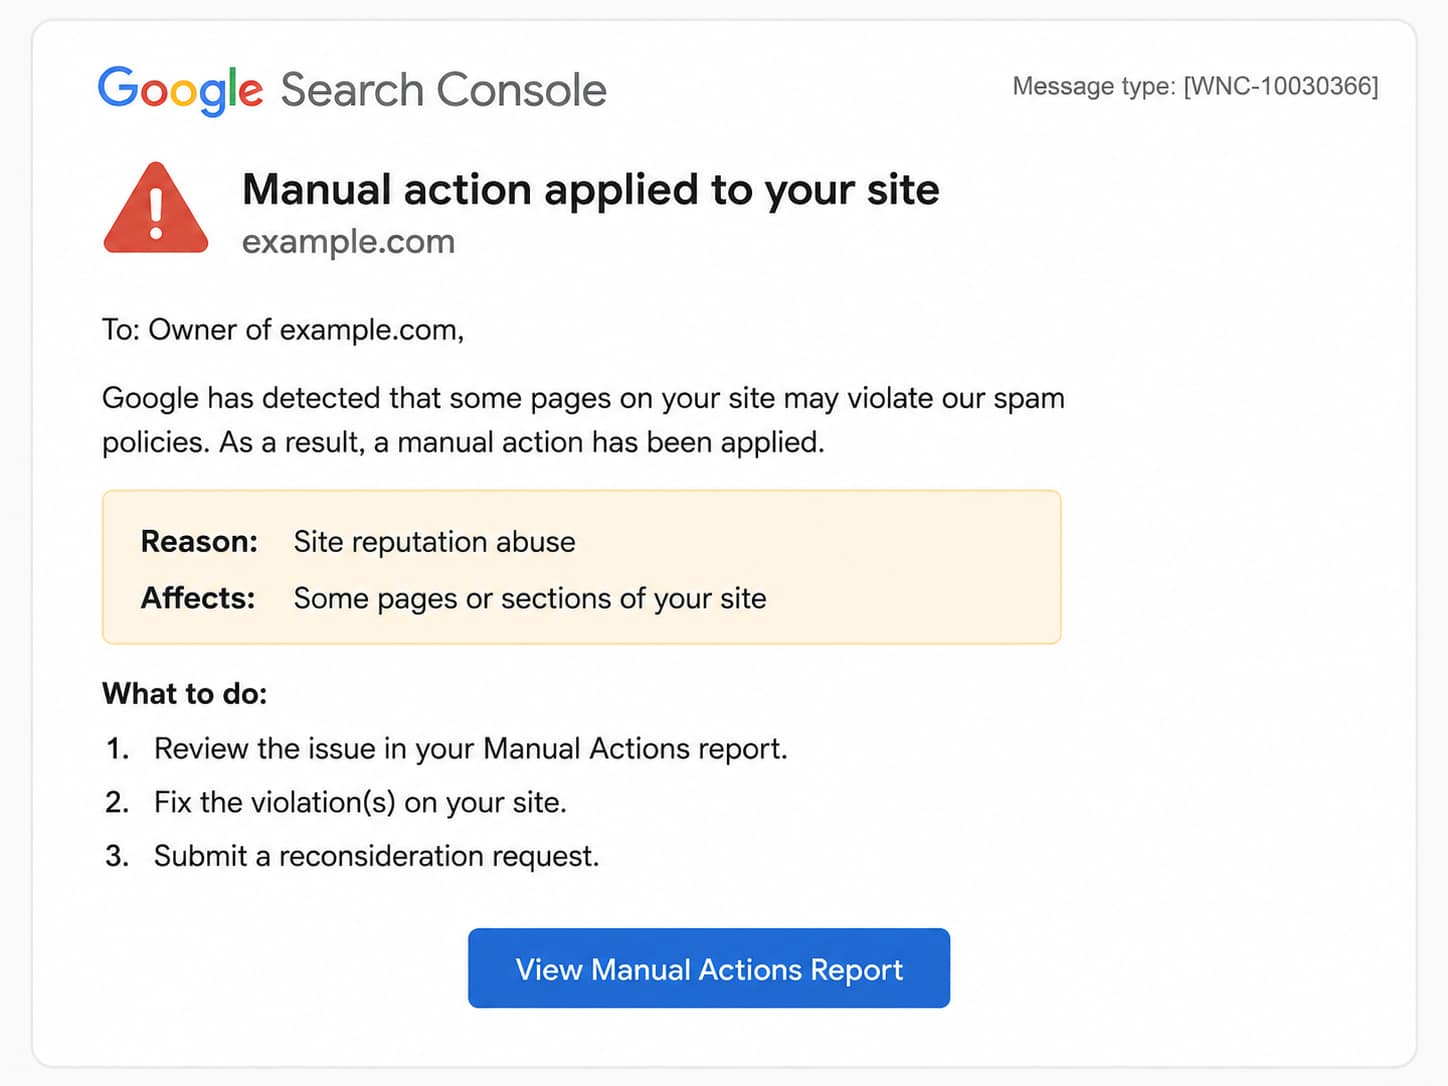Click the Google Search Console logo
This screenshot has width=1448, height=1086.
(352, 90)
